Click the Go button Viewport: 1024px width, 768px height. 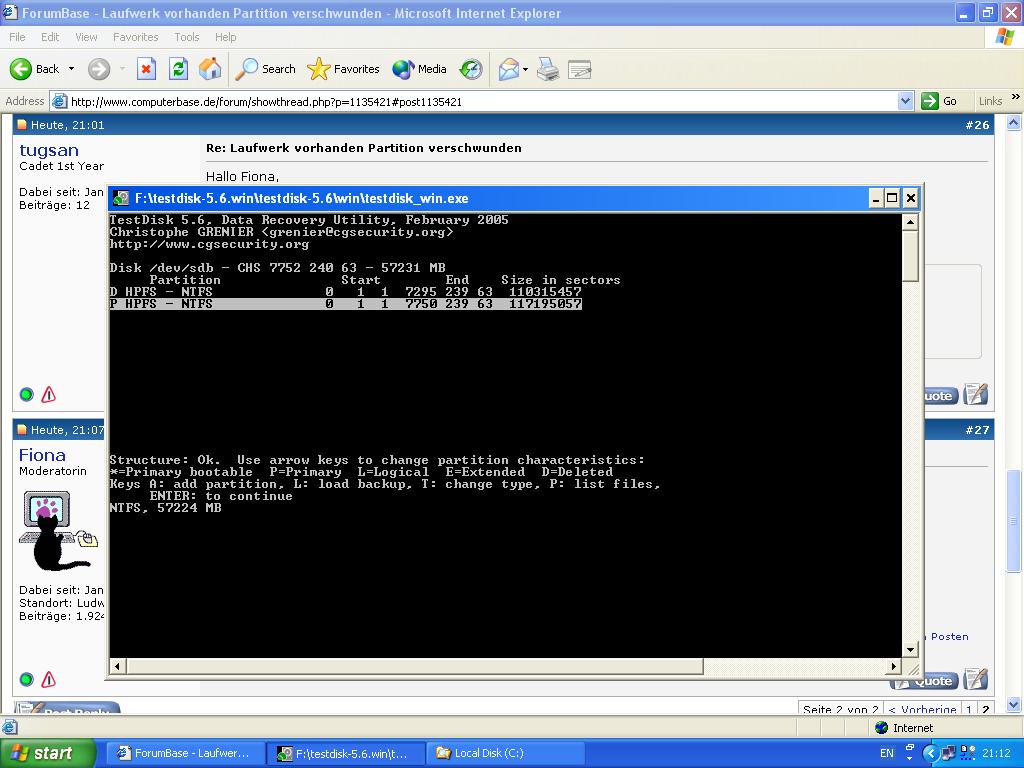pos(939,101)
